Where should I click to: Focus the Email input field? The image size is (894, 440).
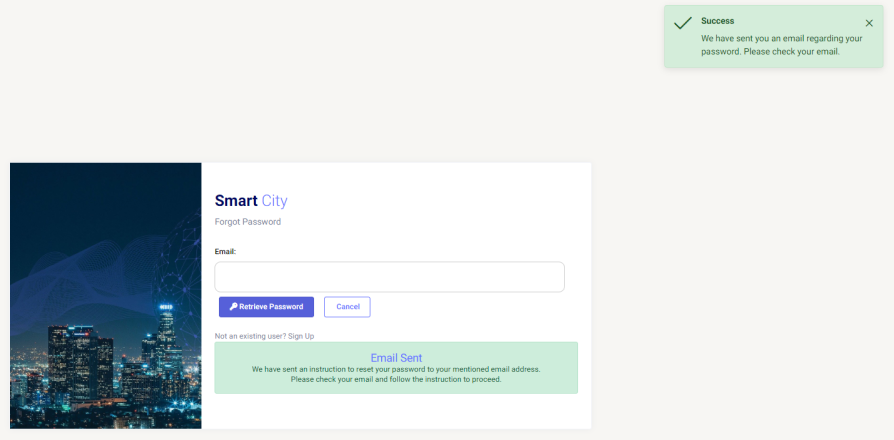click(x=389, y=277)
